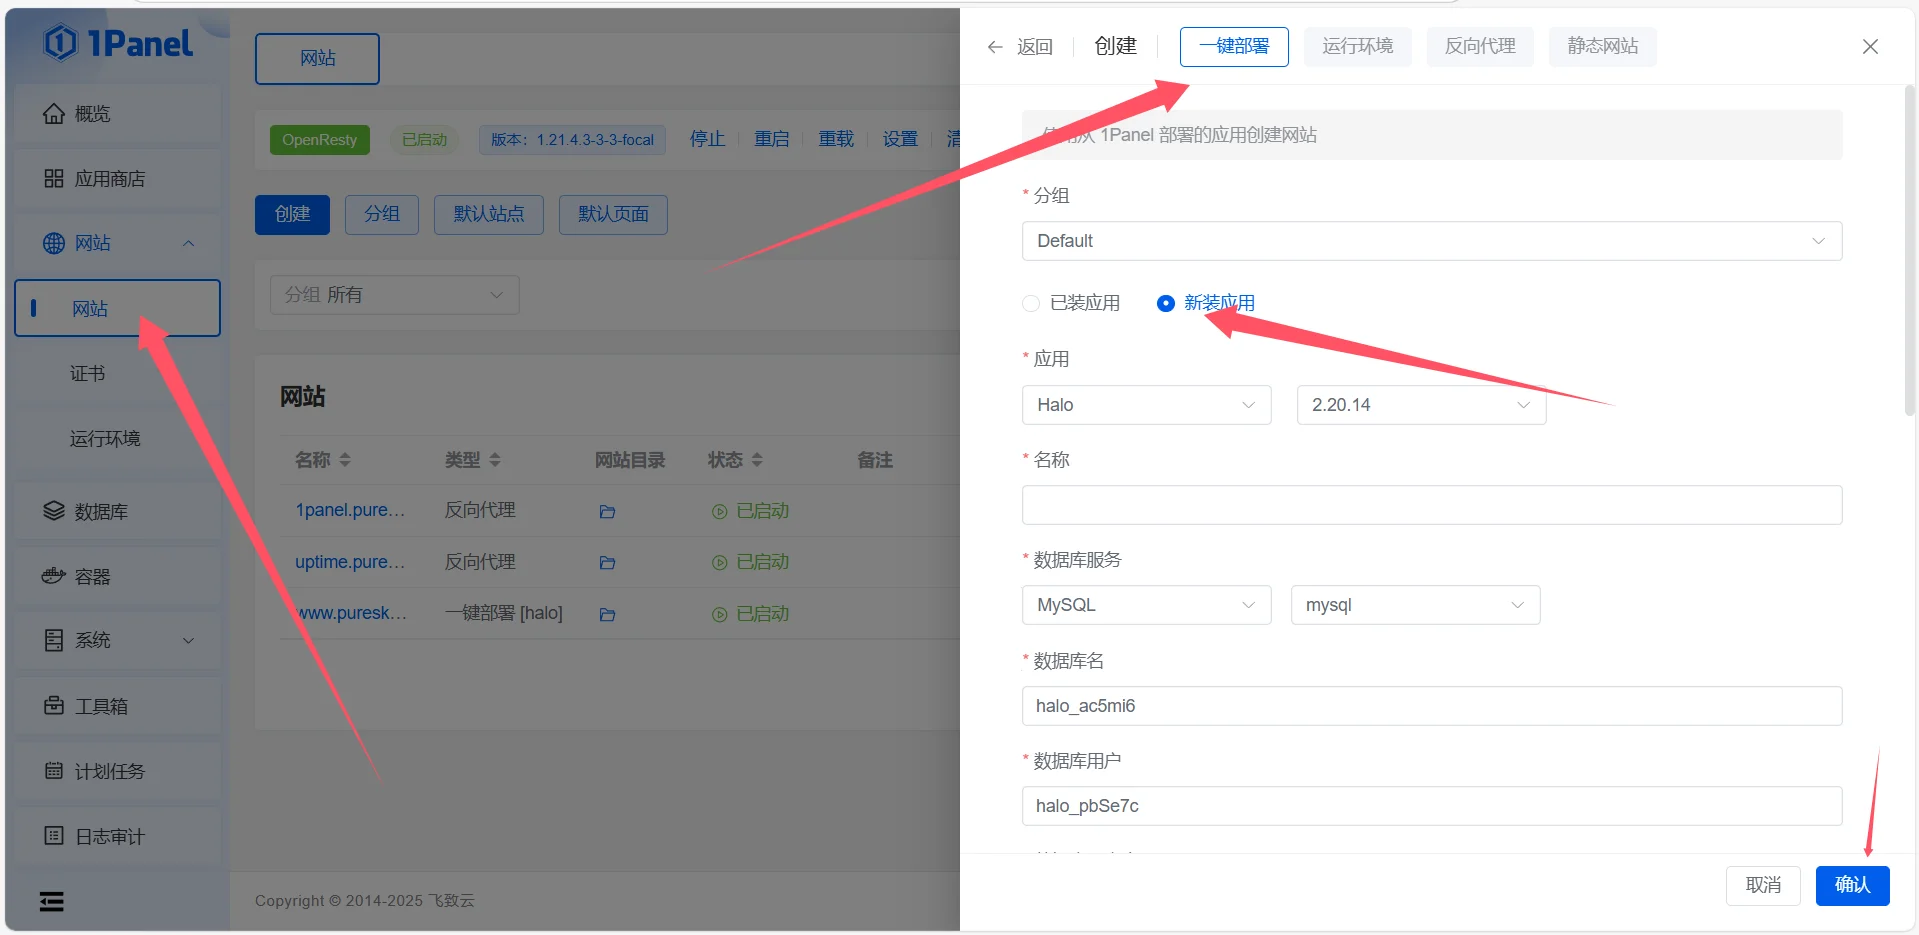
Task: Sort table by 名称 column arrows
Action: [x=345, y=460]
